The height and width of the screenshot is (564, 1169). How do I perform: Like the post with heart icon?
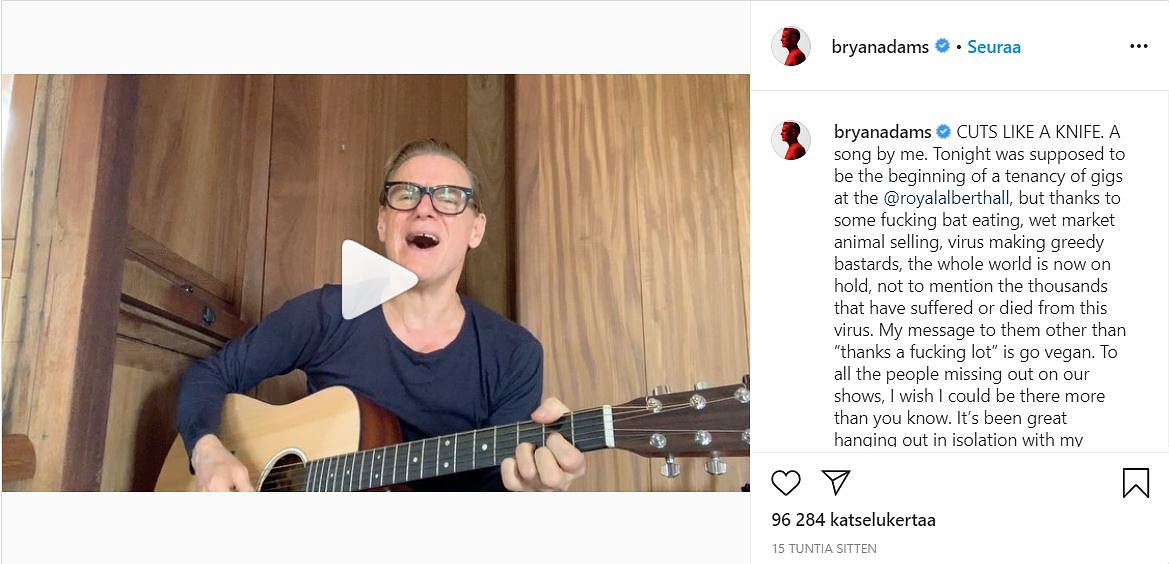786,483
